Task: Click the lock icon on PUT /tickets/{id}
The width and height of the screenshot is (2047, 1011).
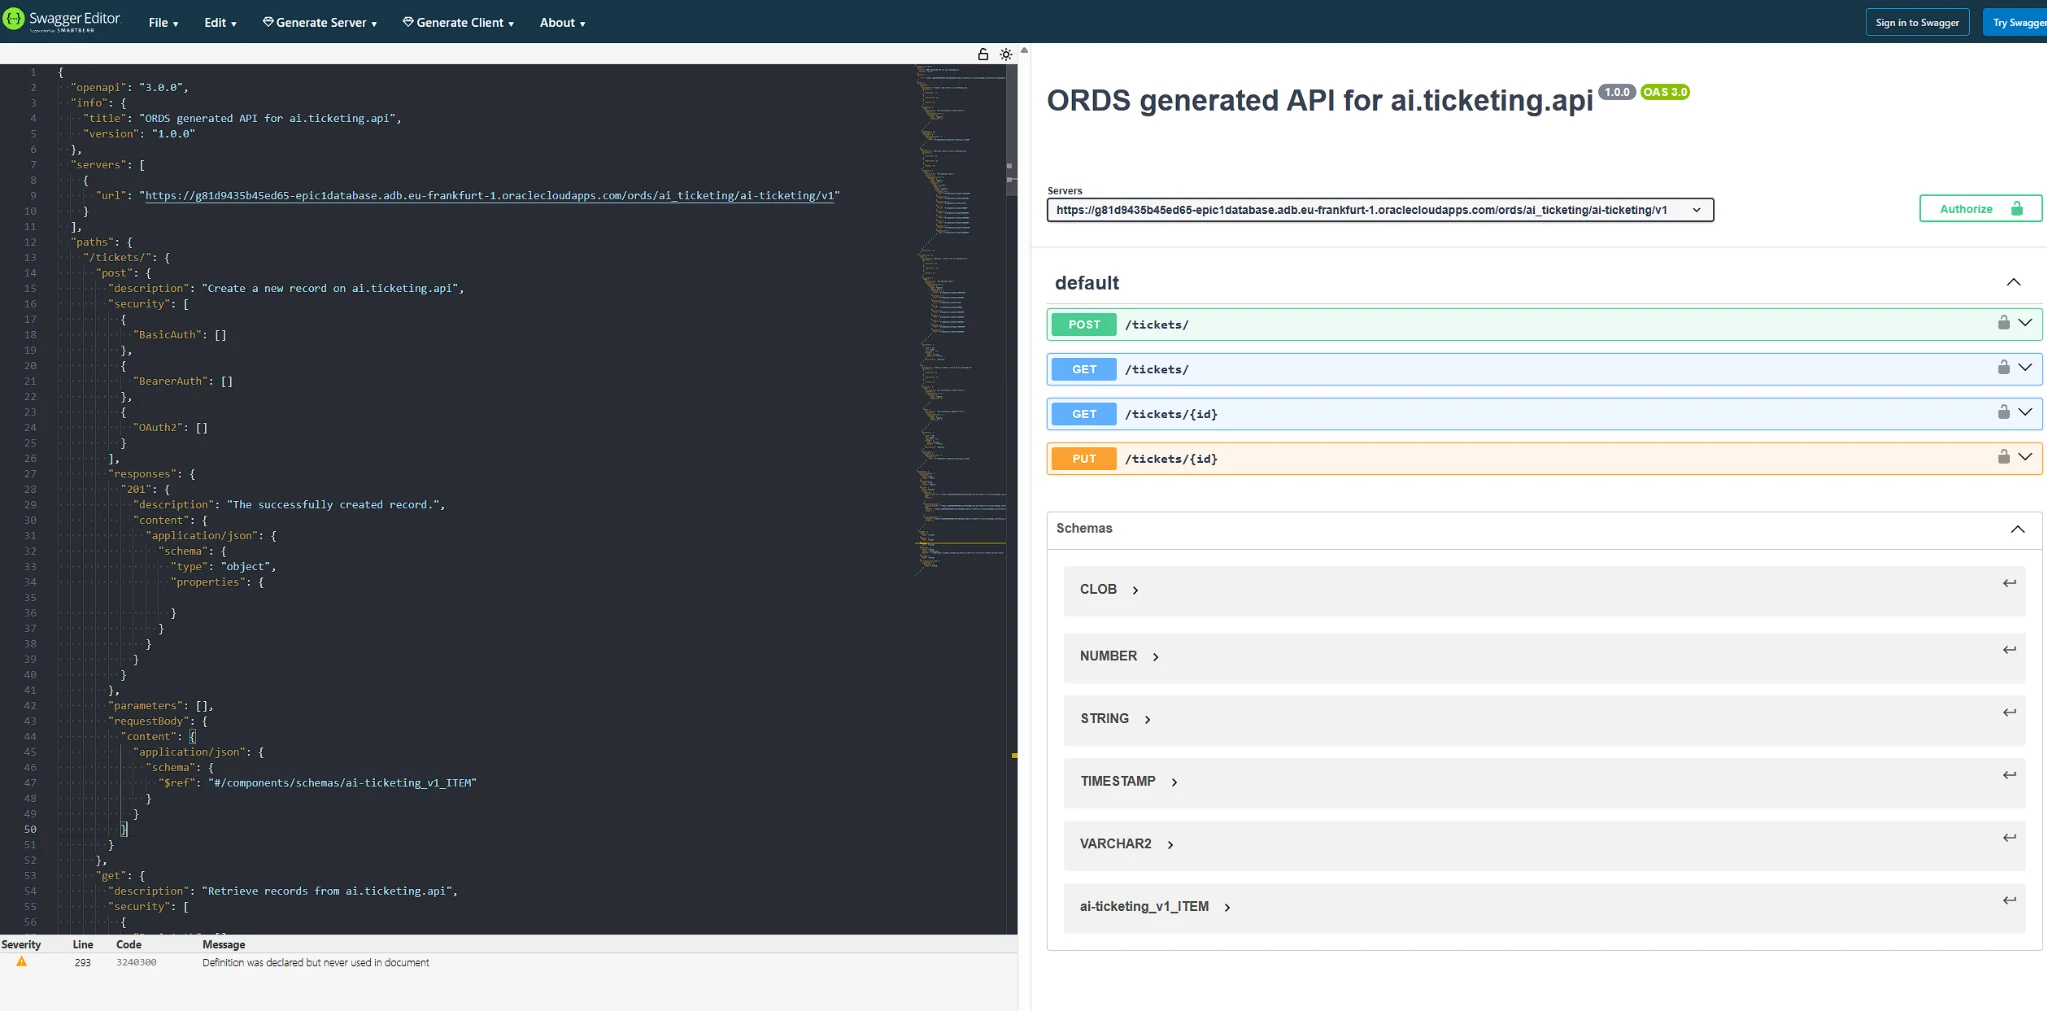Action: coord(2003,457)
